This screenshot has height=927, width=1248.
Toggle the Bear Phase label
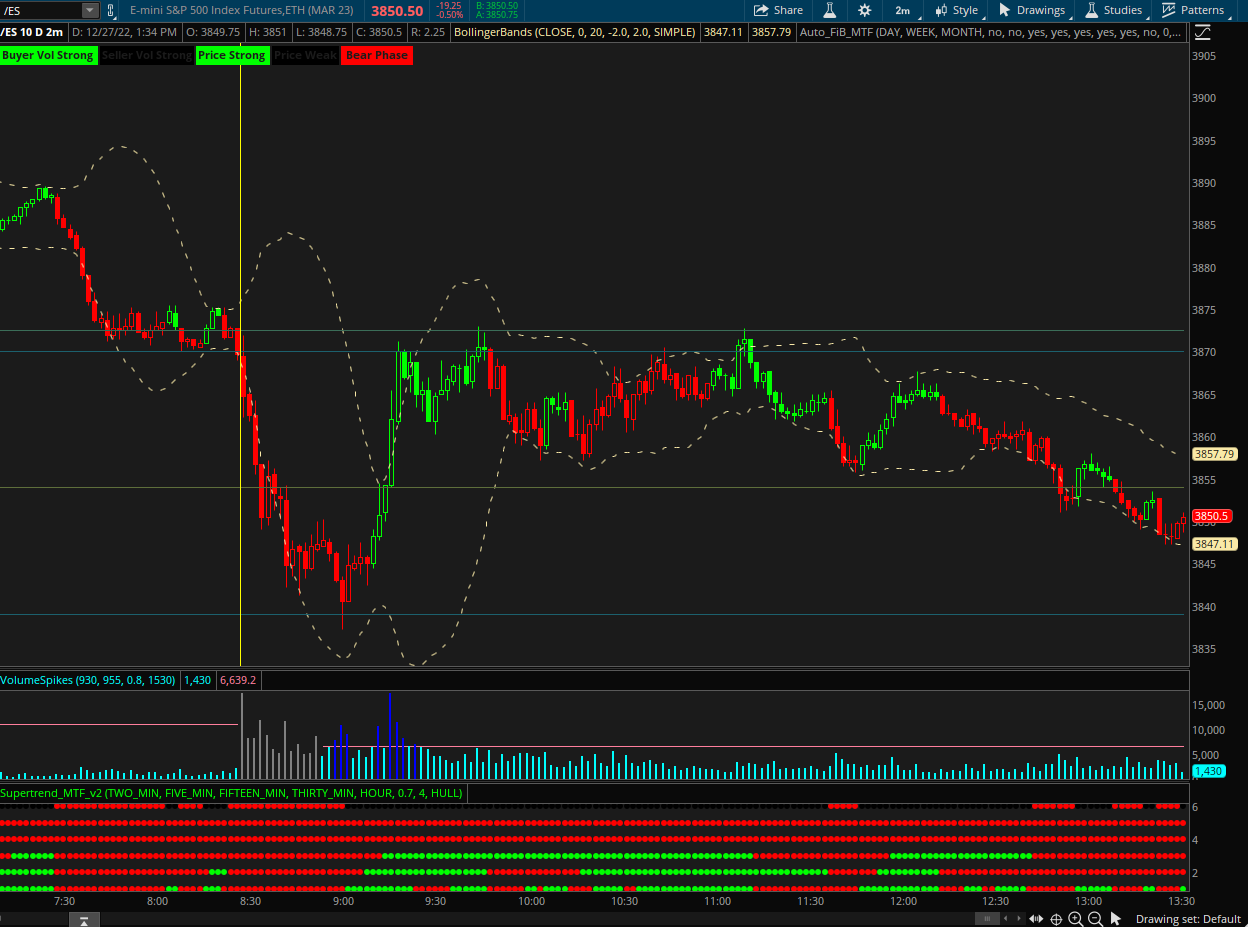tap(377, 55)
